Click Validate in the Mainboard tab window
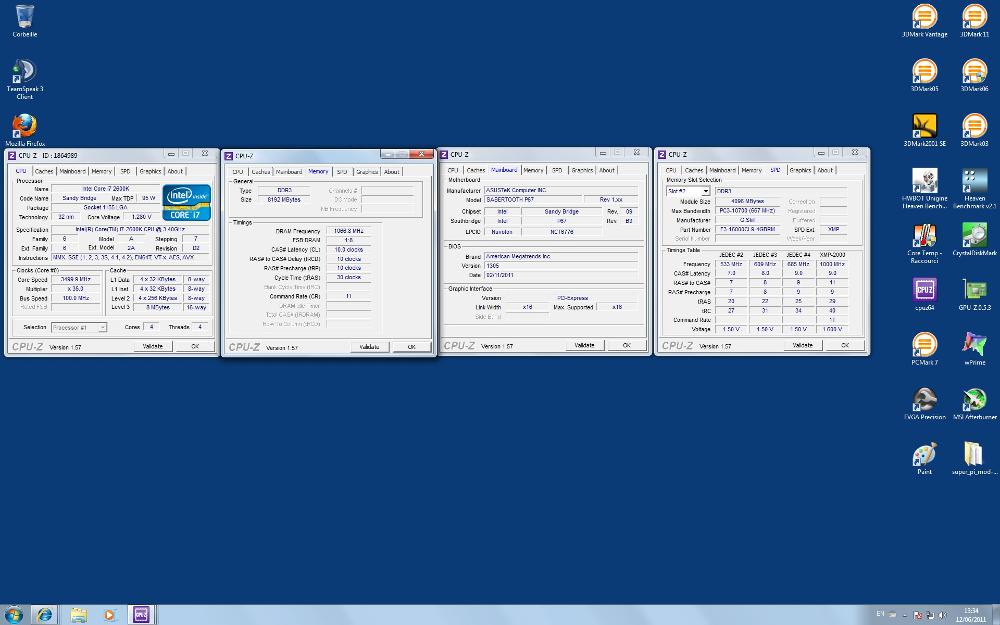Image resolution: width=1000 pixels, height=625 pixels. [x=584, y=345]
